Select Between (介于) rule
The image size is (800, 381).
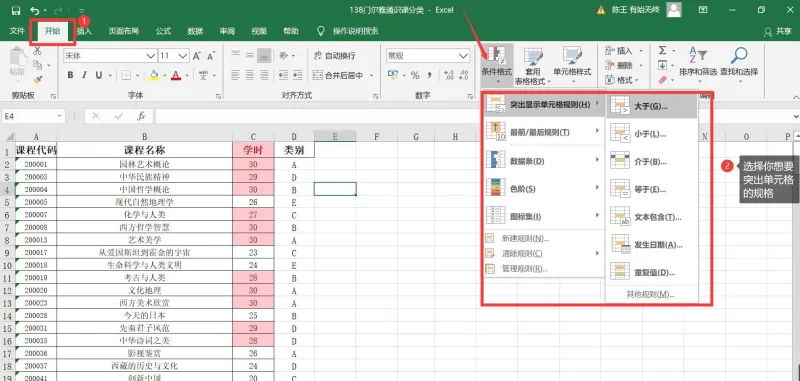pyautogui.click(x=651, y=162)
